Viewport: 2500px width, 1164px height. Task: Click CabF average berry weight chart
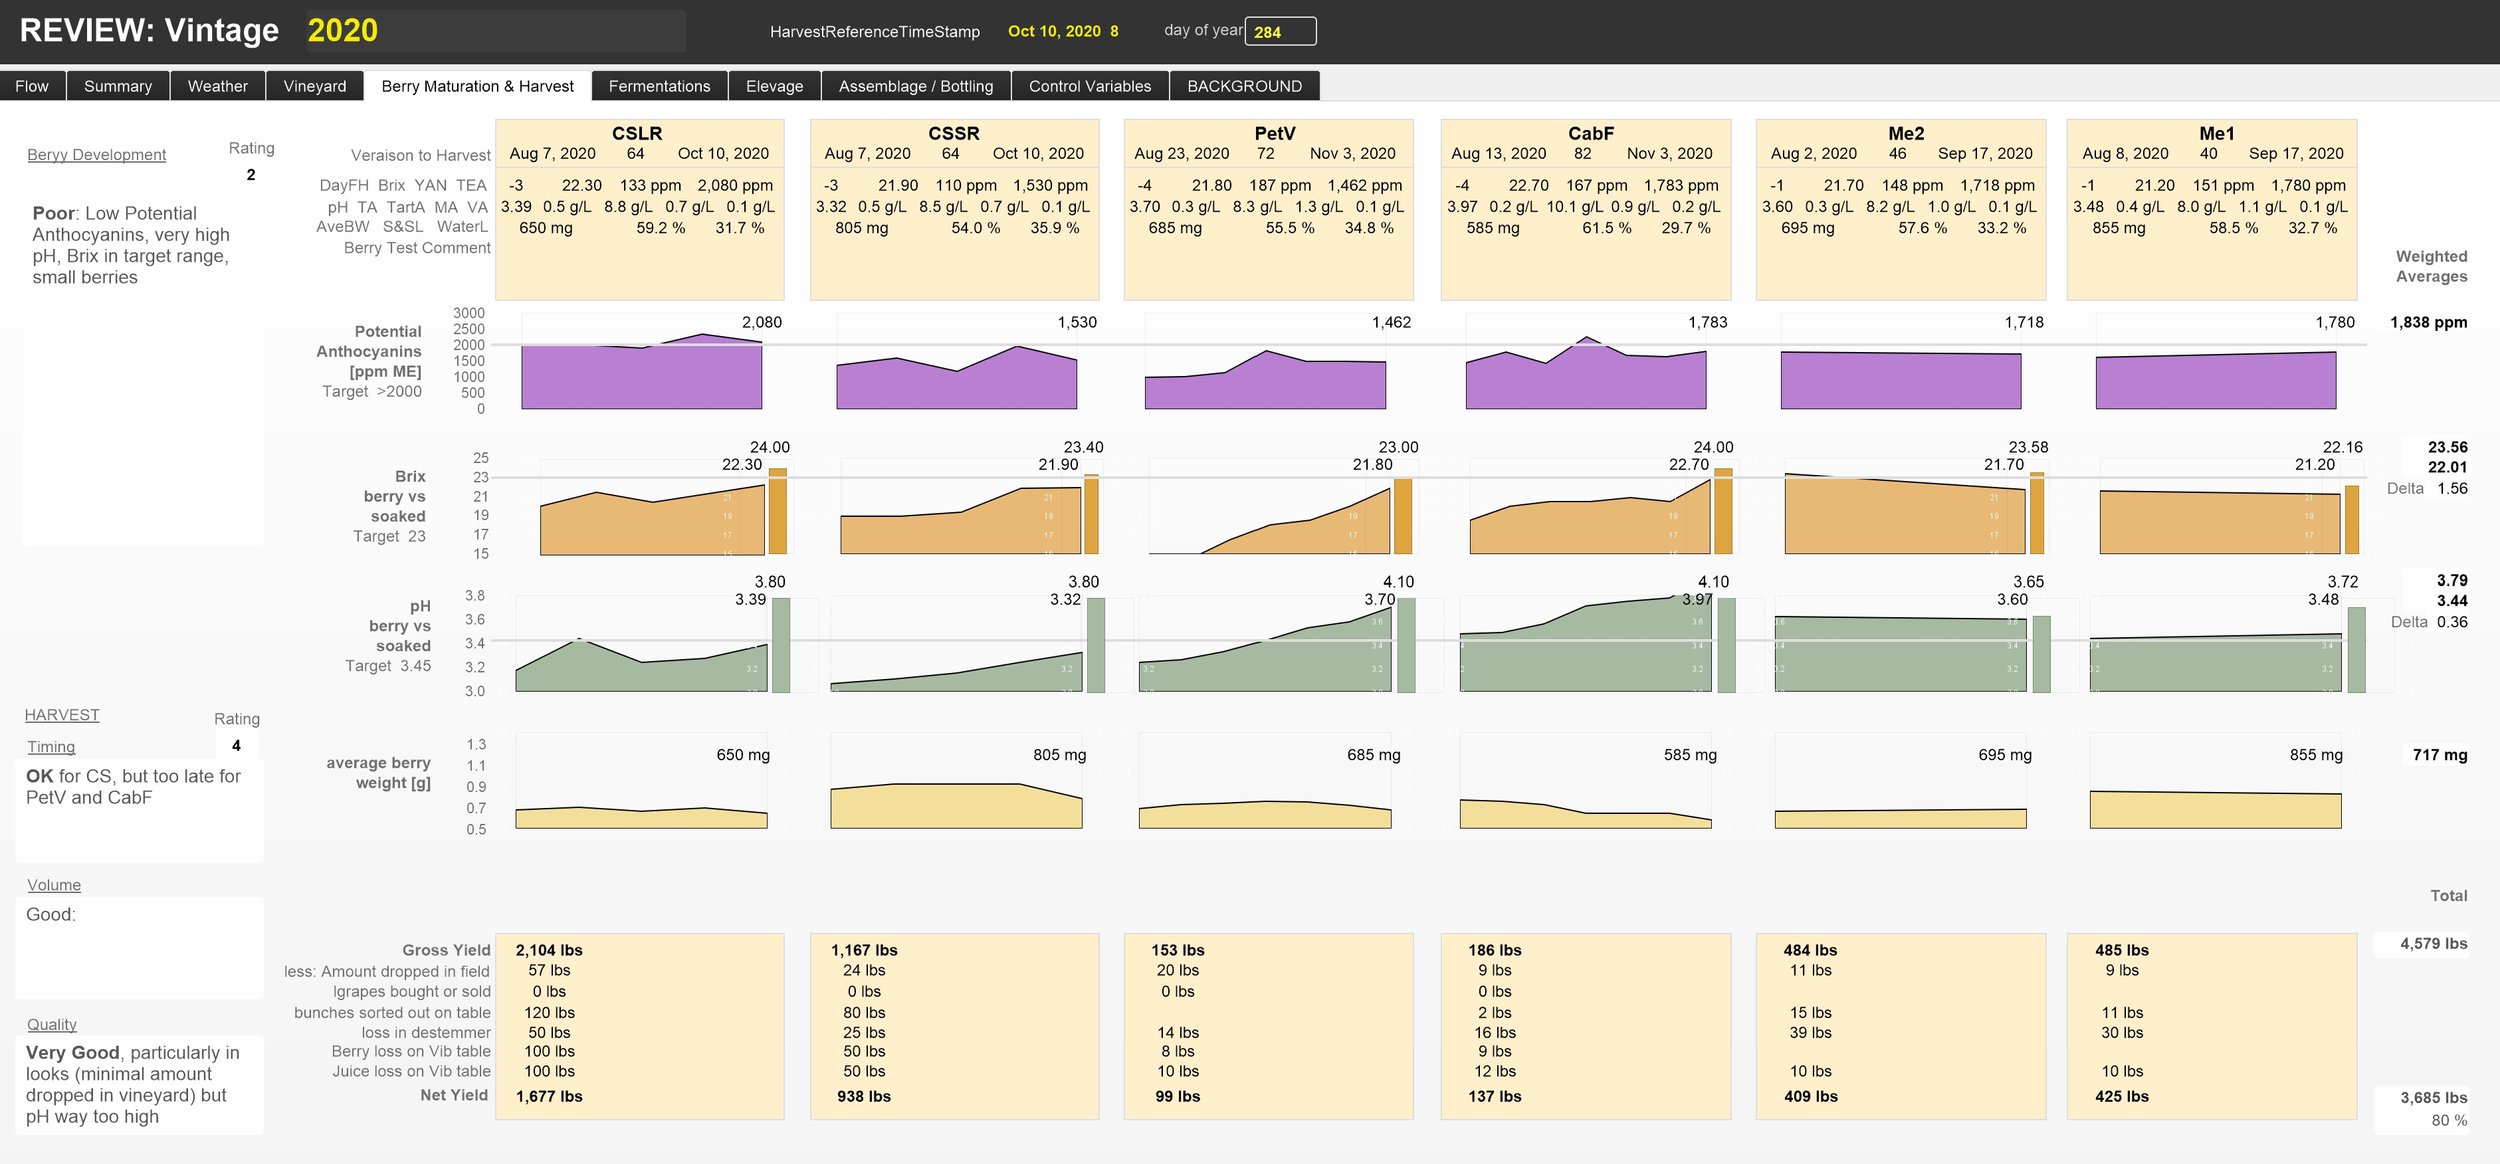coord(1585,814)
